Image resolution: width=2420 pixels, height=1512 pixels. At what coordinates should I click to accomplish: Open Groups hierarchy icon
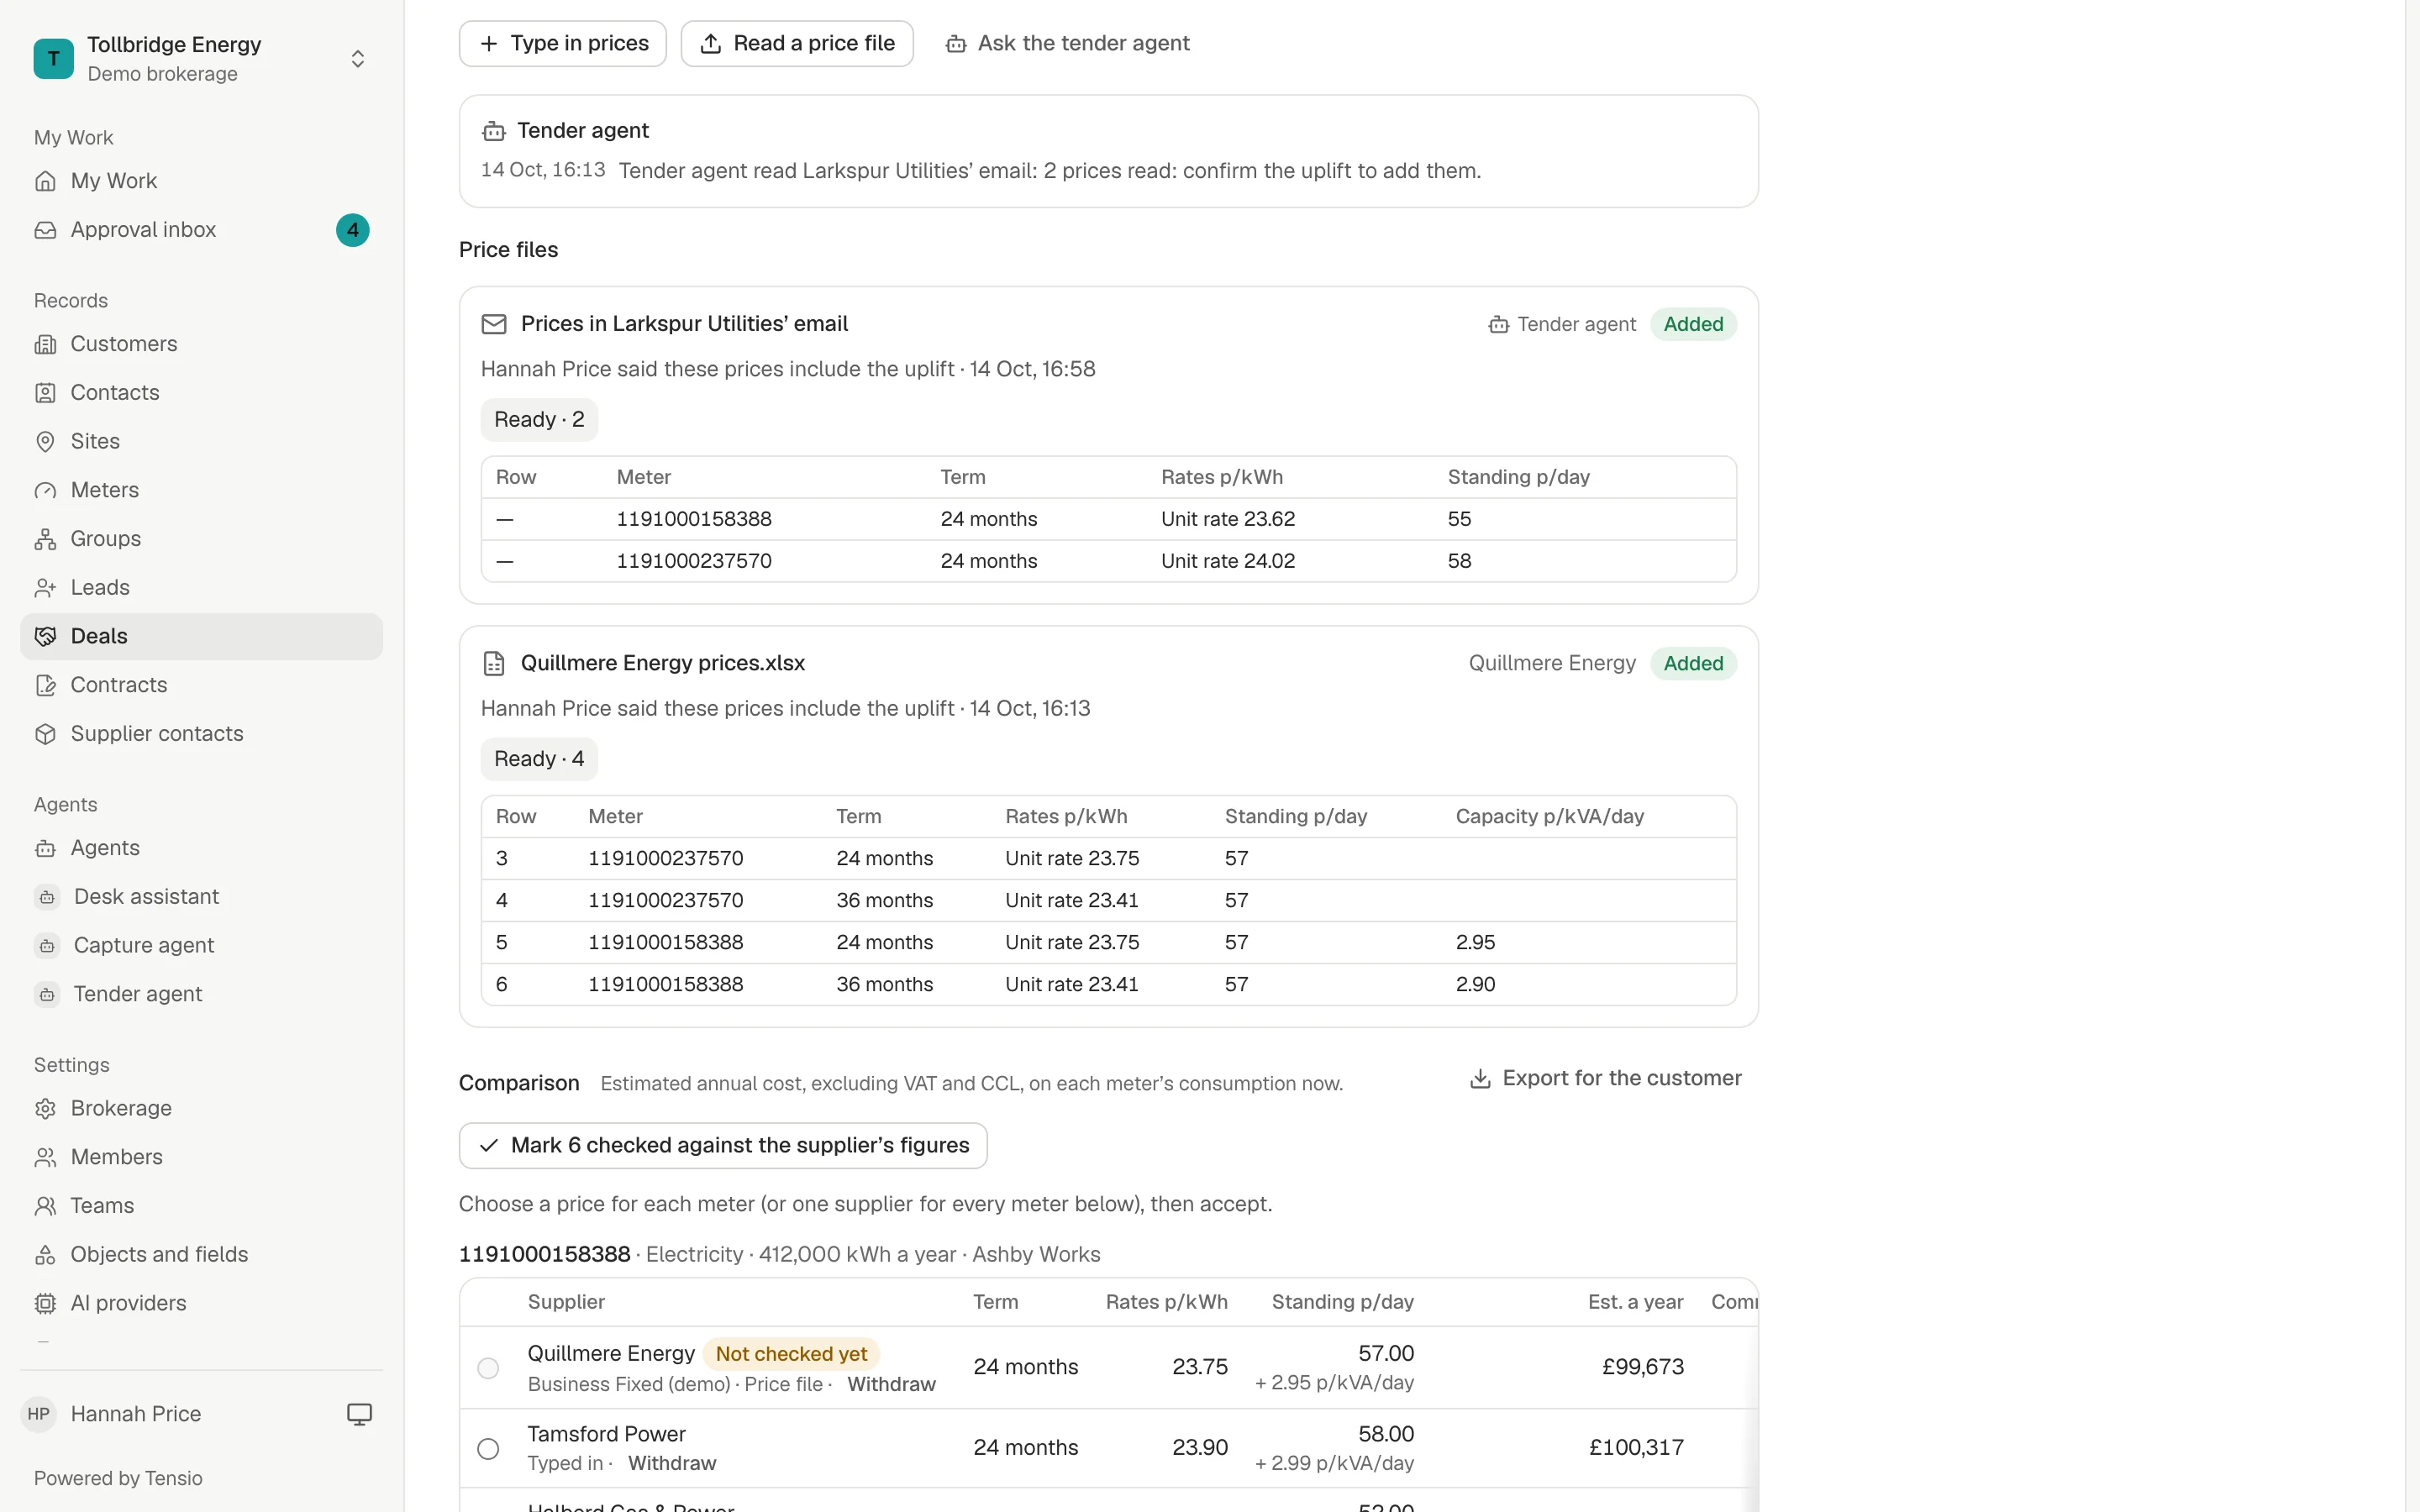[x=45, y=539]
